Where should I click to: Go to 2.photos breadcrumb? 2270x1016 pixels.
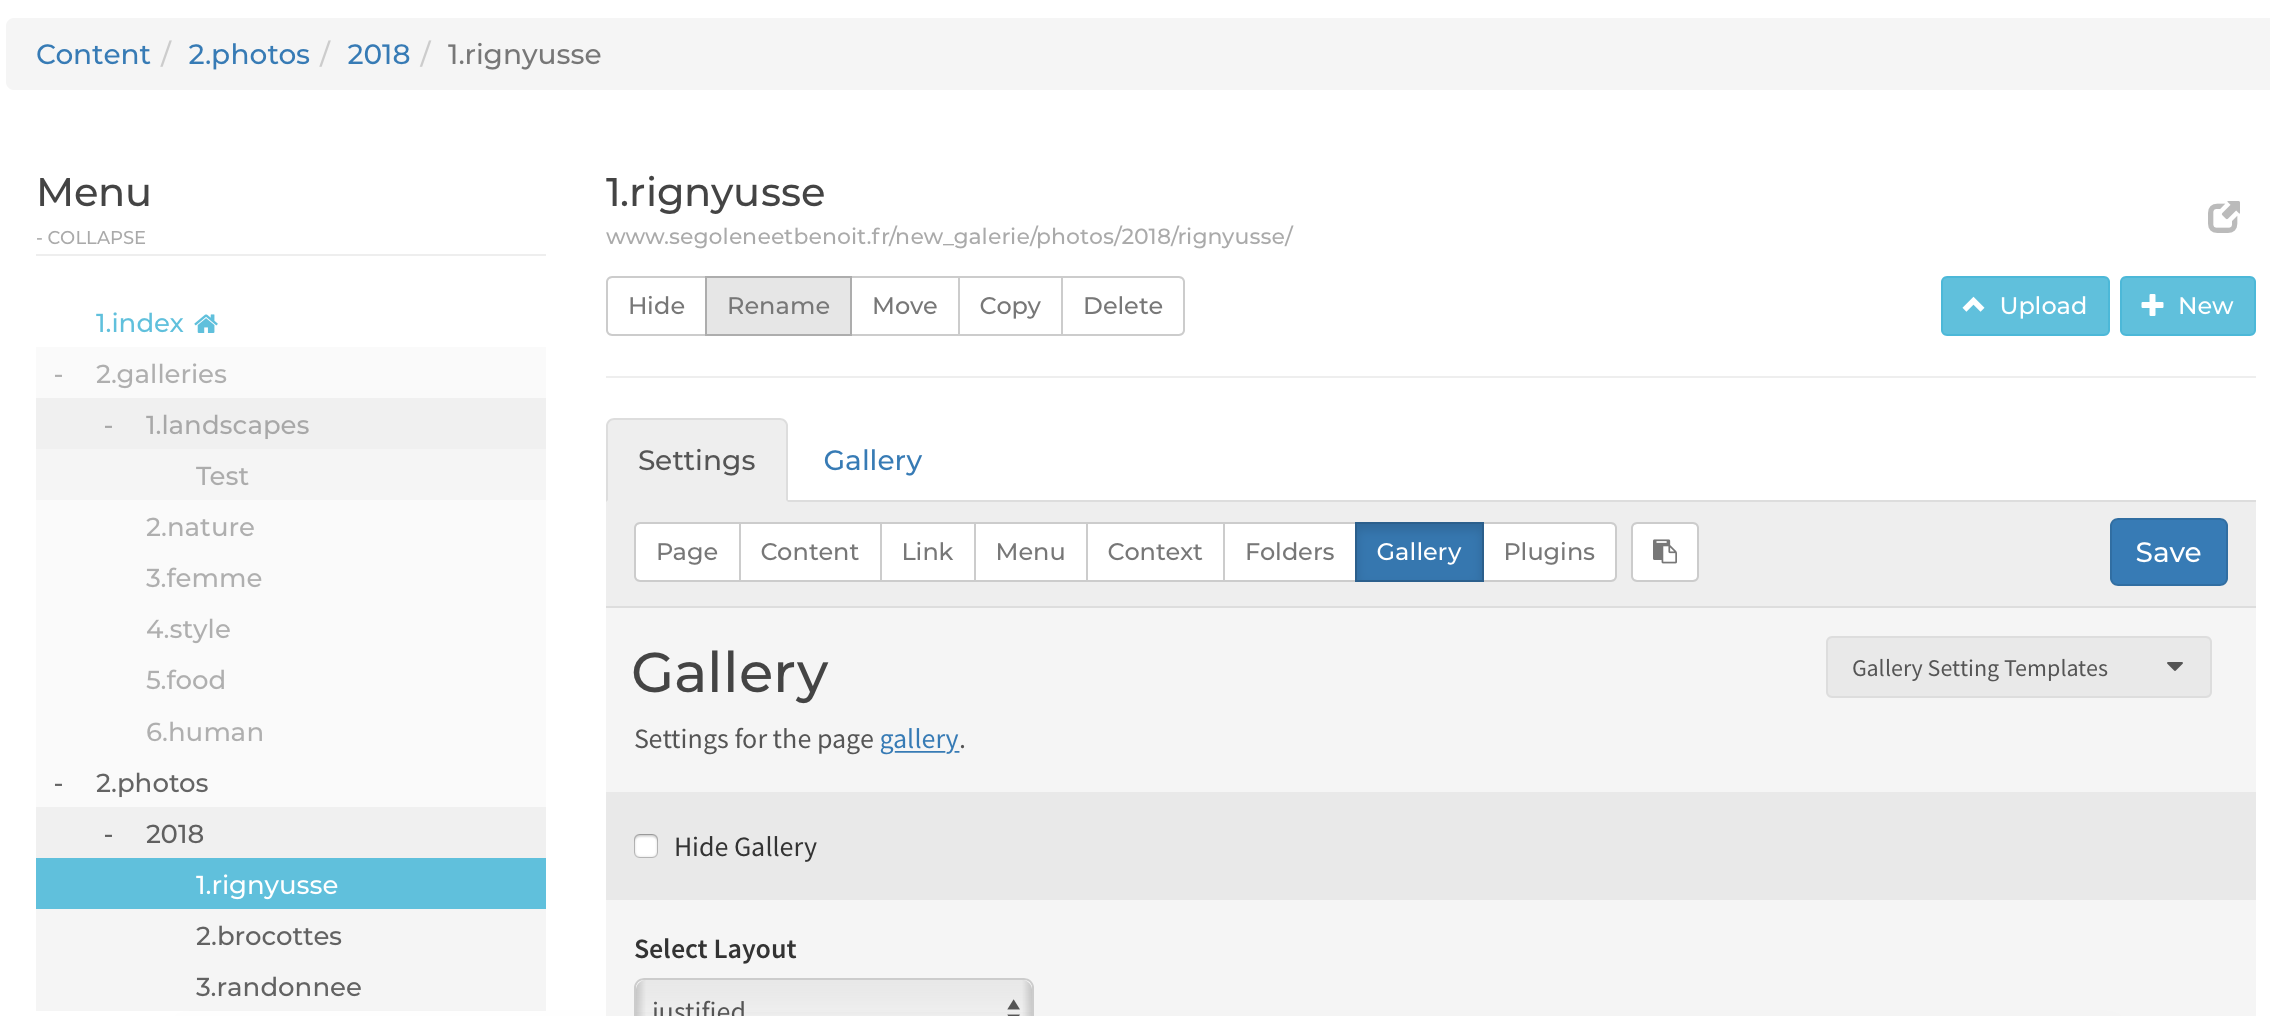click(x=249, y=54)
